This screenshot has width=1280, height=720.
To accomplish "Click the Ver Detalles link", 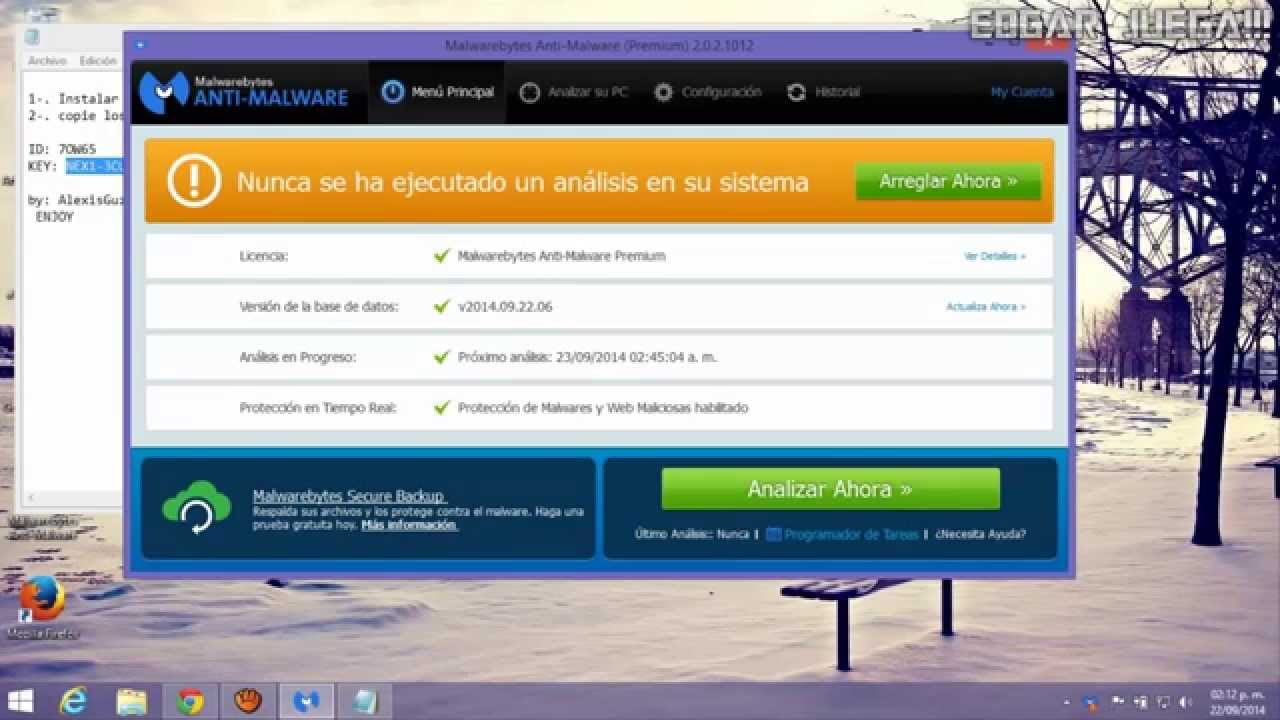I will (x=995, y=257).
